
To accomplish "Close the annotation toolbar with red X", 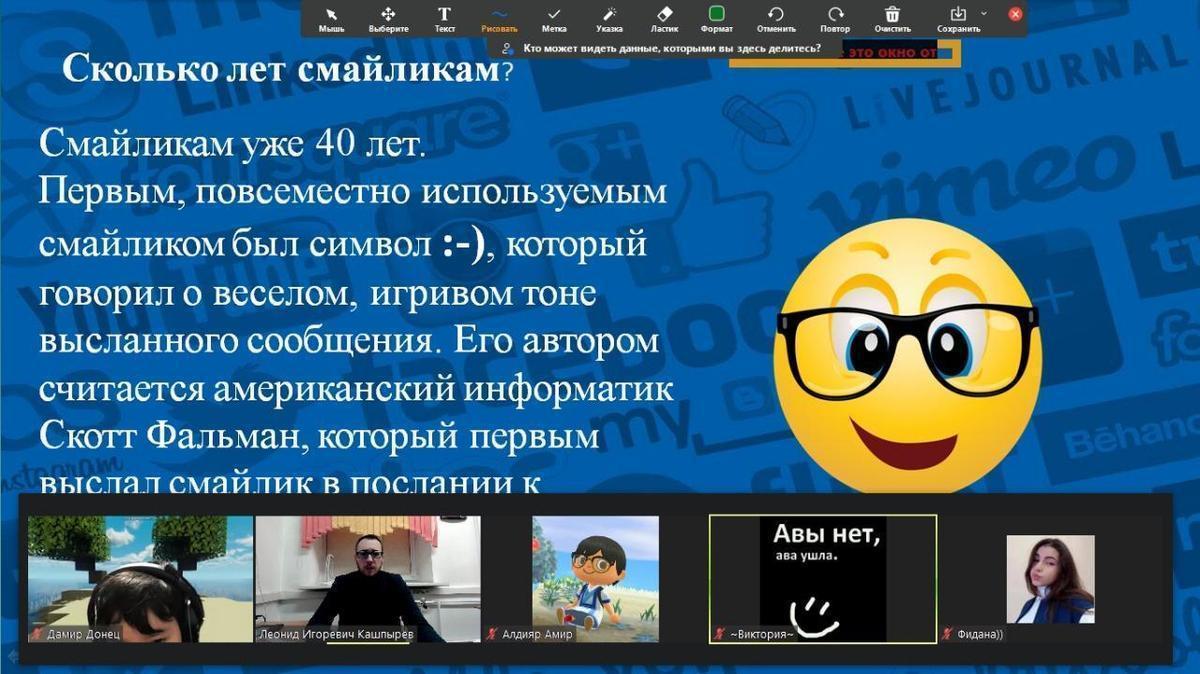I will tap(1016, 14).
